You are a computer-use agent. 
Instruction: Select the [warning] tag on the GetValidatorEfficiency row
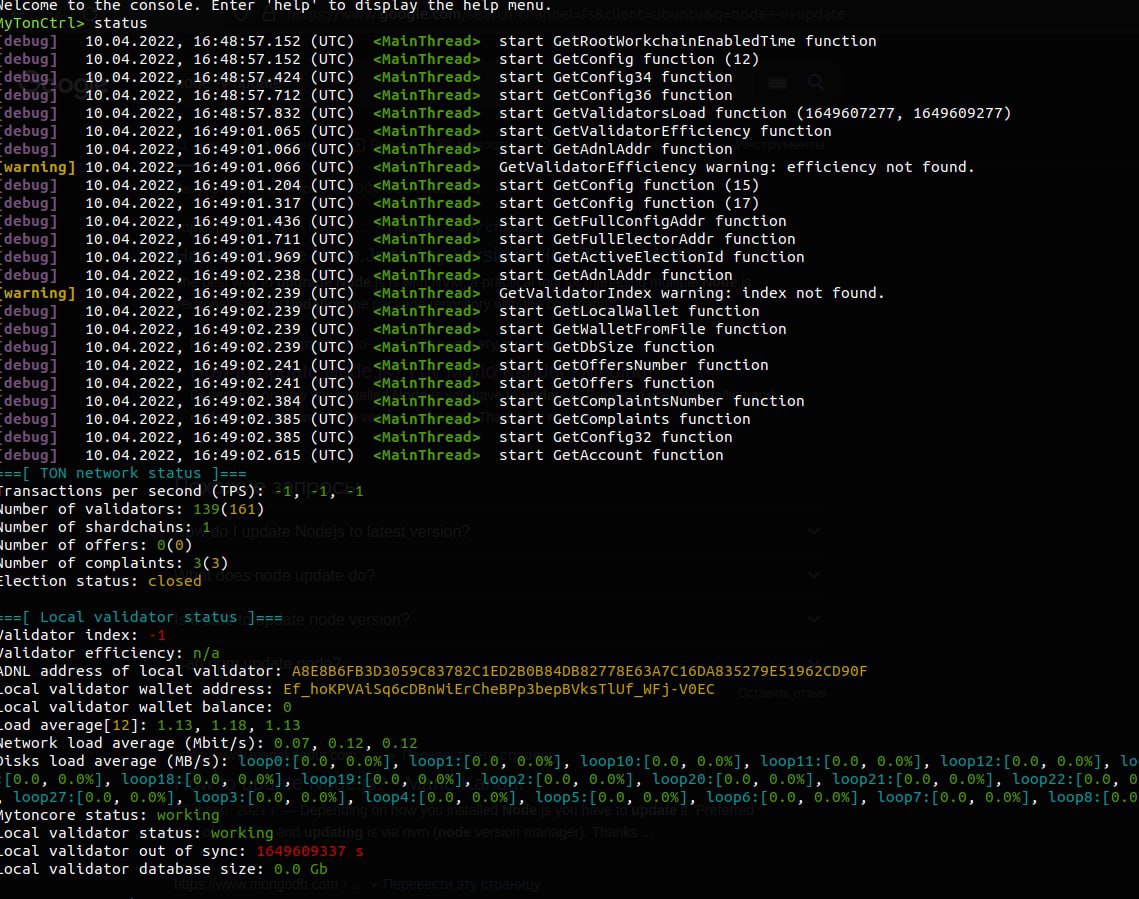click(x=38, y=167)
